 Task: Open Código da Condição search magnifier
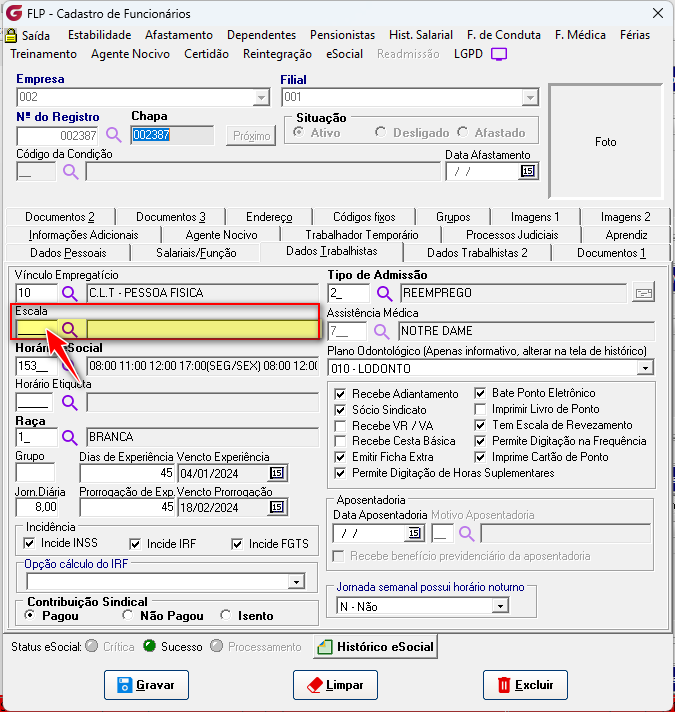[70, 172]
